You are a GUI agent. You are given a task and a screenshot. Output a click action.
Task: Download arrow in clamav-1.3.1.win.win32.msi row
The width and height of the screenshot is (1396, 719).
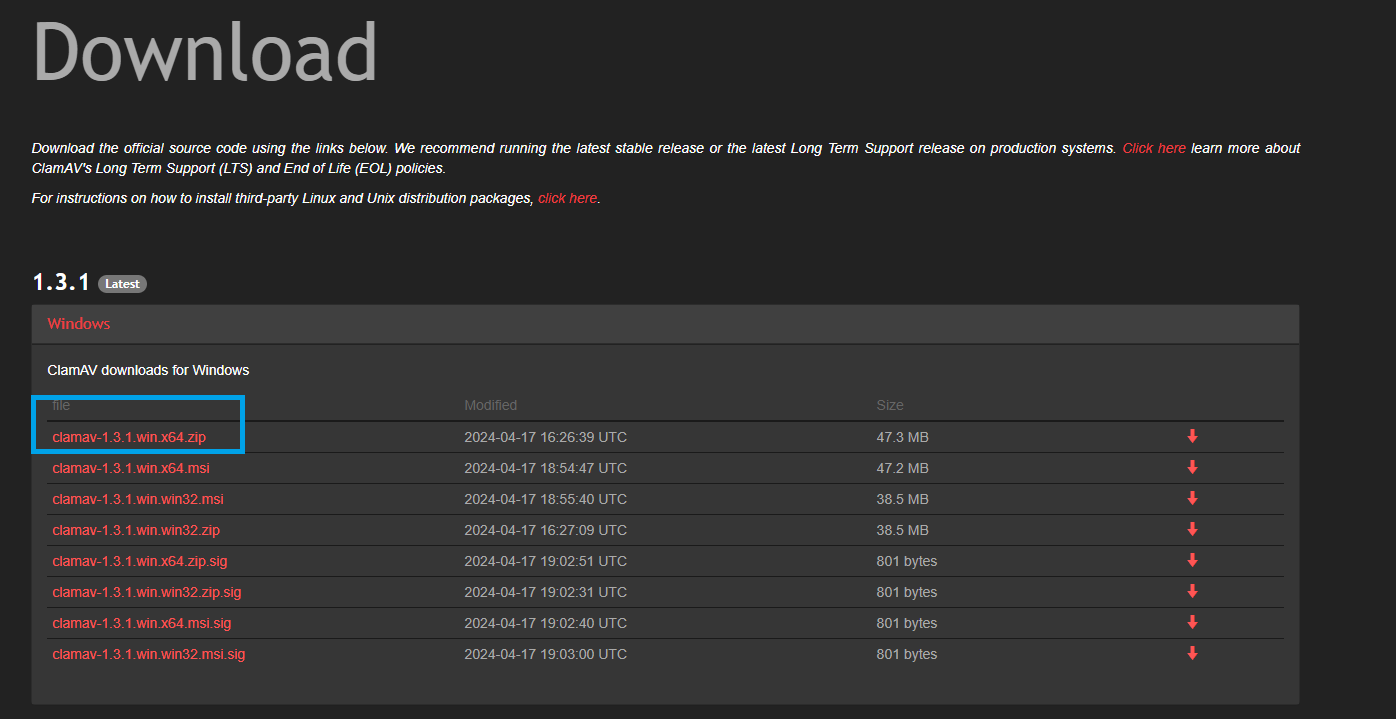tap(1192, 498)
